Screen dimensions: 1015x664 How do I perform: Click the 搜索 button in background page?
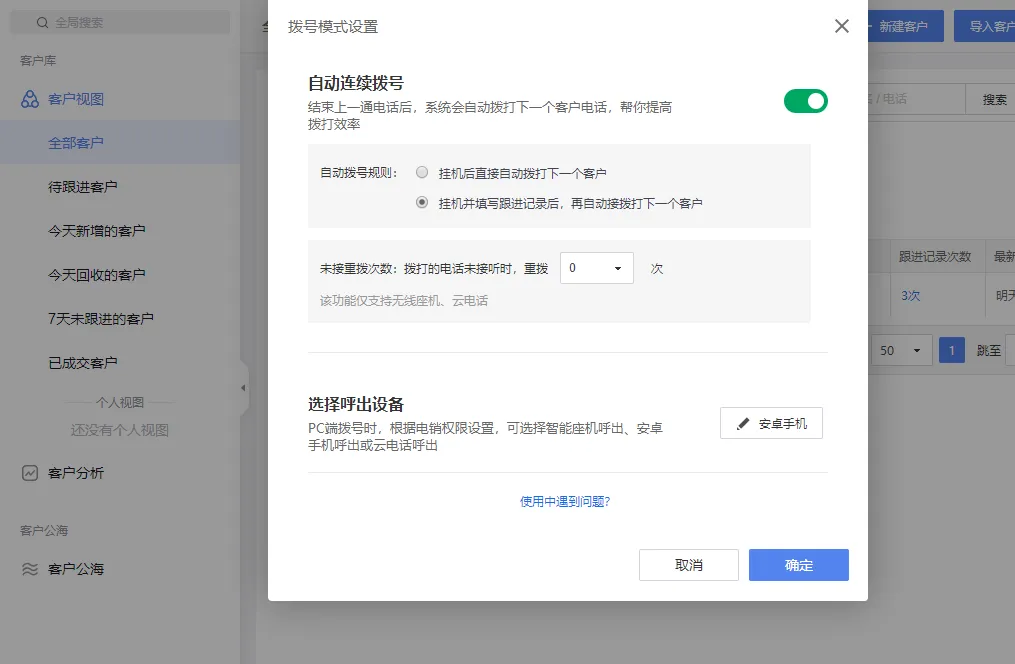990,99
